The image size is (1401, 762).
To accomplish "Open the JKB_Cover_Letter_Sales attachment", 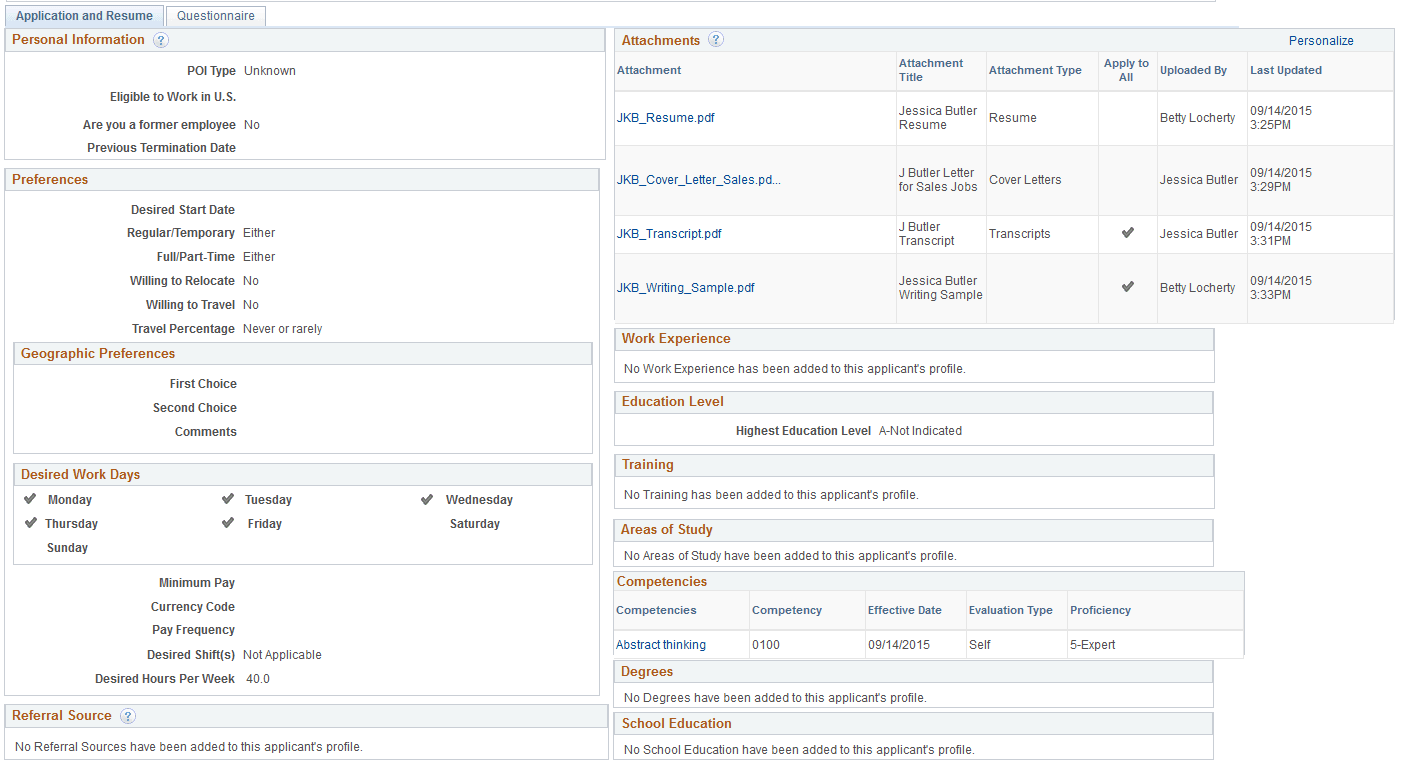I will point(698,180).
